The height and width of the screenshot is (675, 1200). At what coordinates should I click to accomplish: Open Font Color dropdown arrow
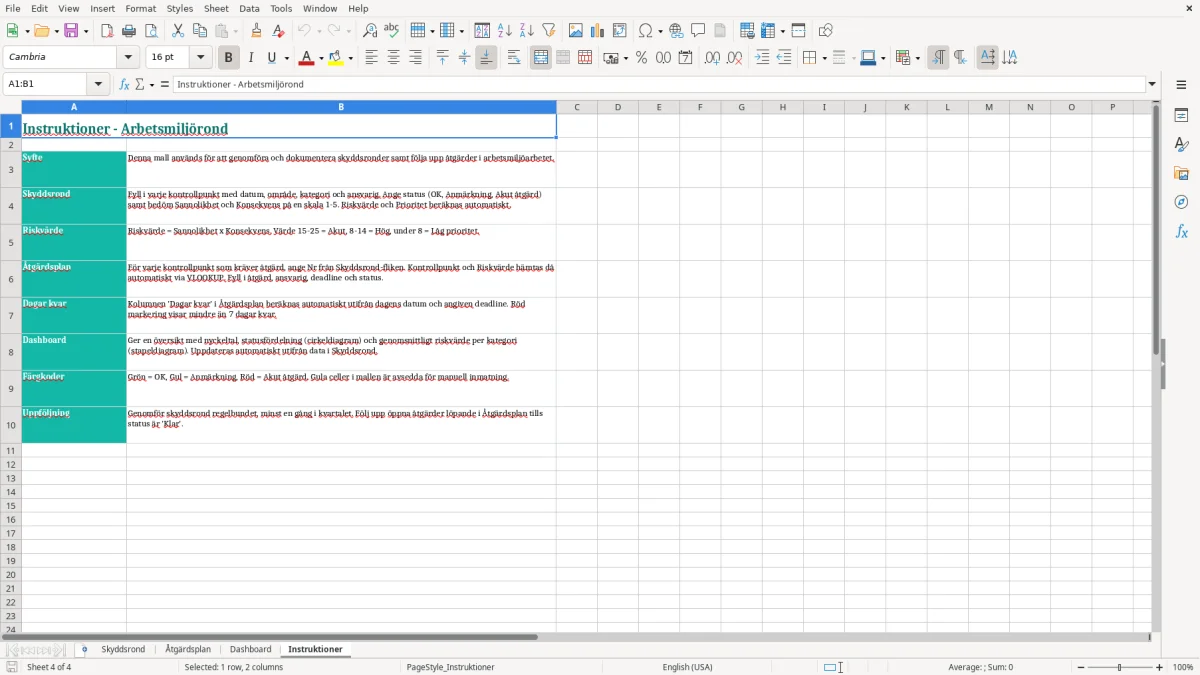pos(320,58)
